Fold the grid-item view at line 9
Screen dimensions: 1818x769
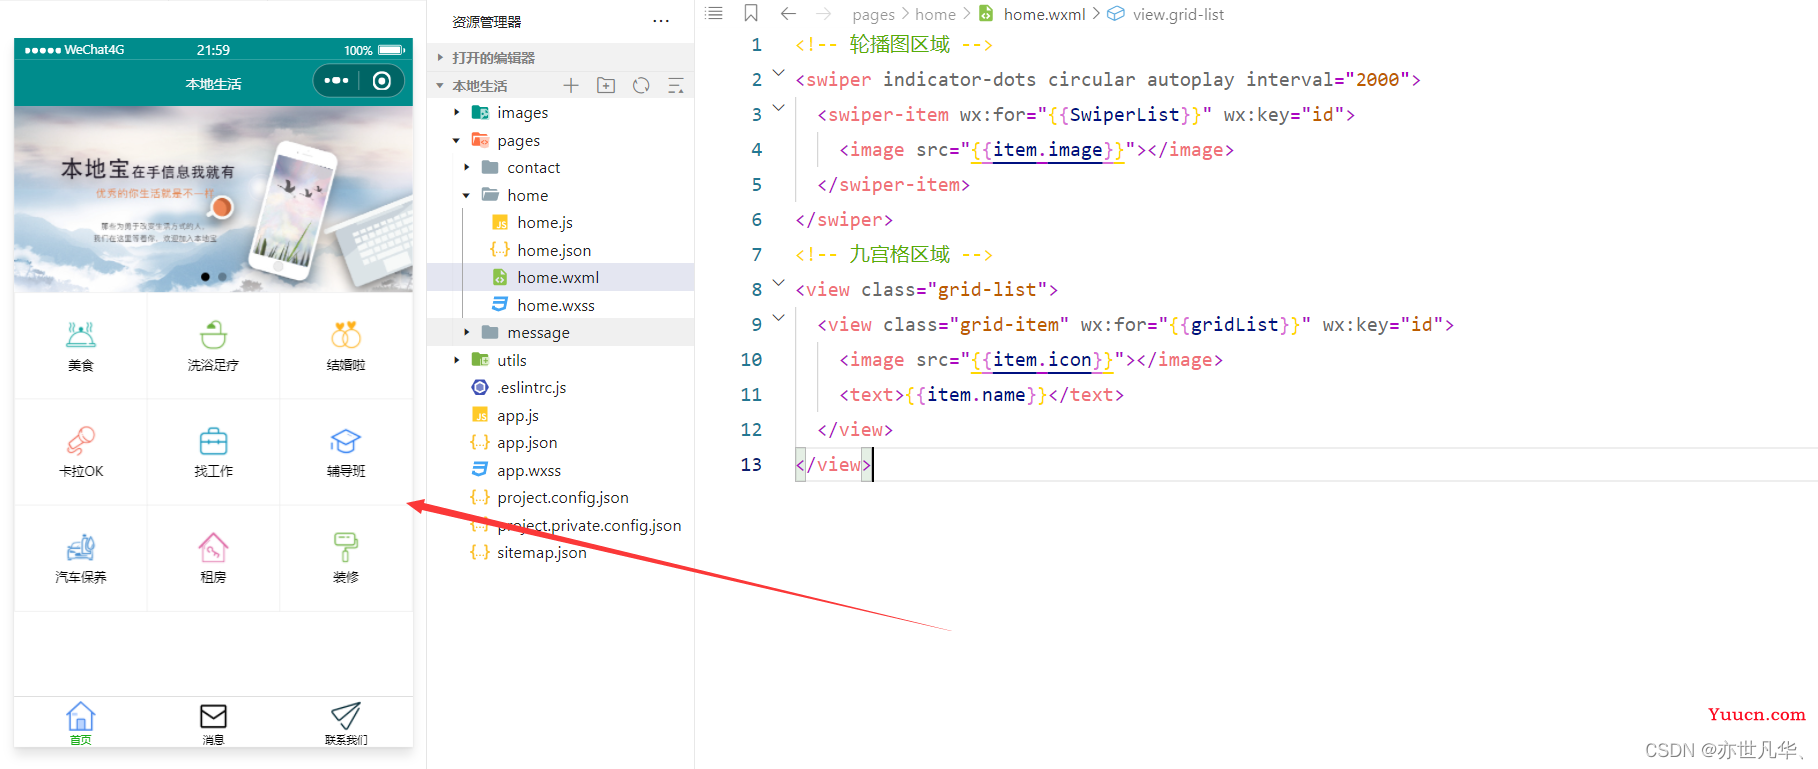coord(779,318)
